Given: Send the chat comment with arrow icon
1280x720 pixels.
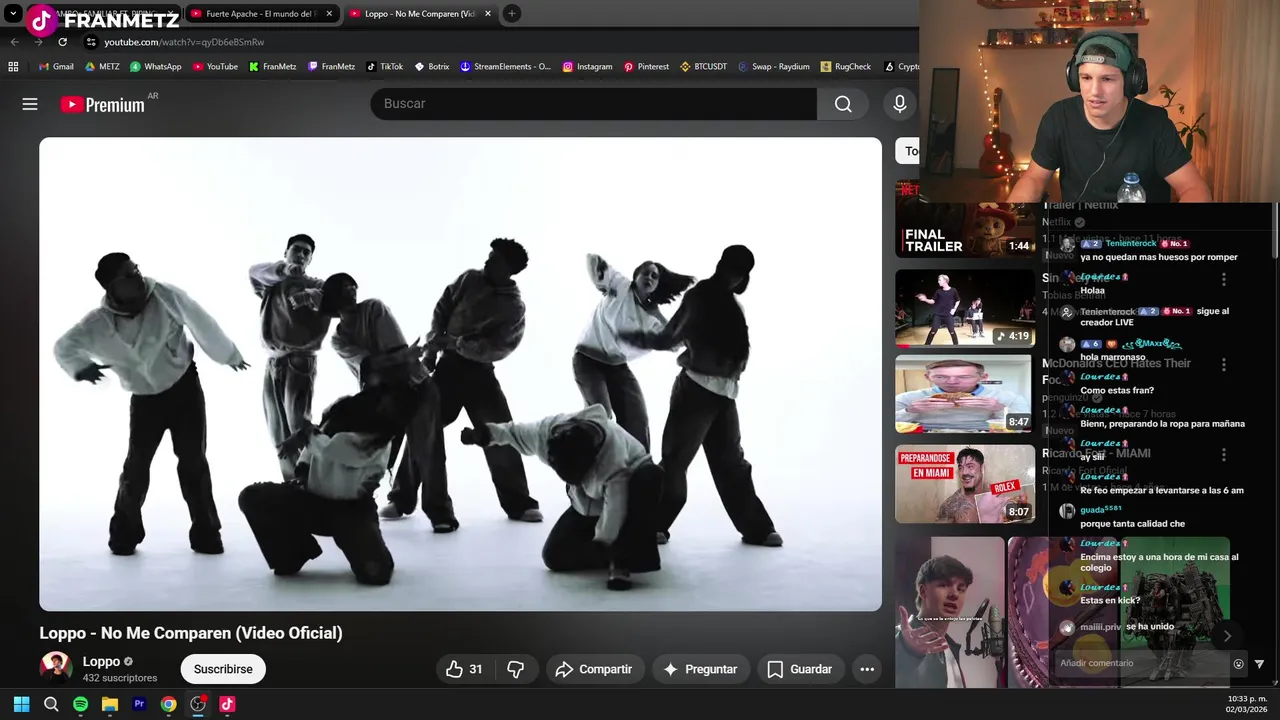Looking at the screenshot, I should (1259, 664).
